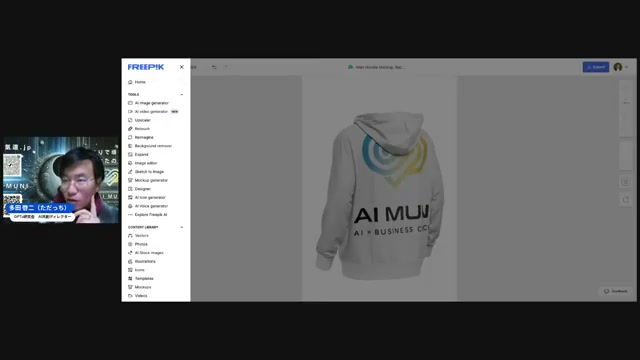
Task: Open the Designer tool icon
Action: (x=130, y=189)
